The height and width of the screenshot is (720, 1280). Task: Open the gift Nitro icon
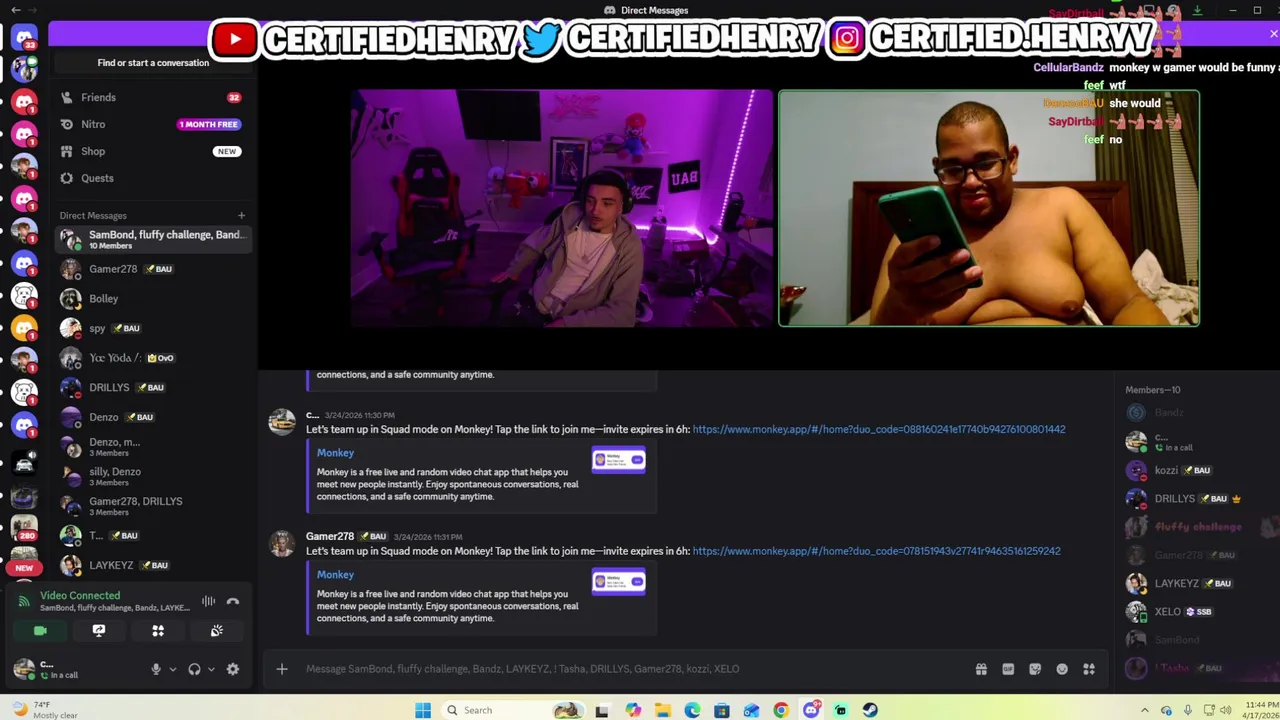click(981, 669)
